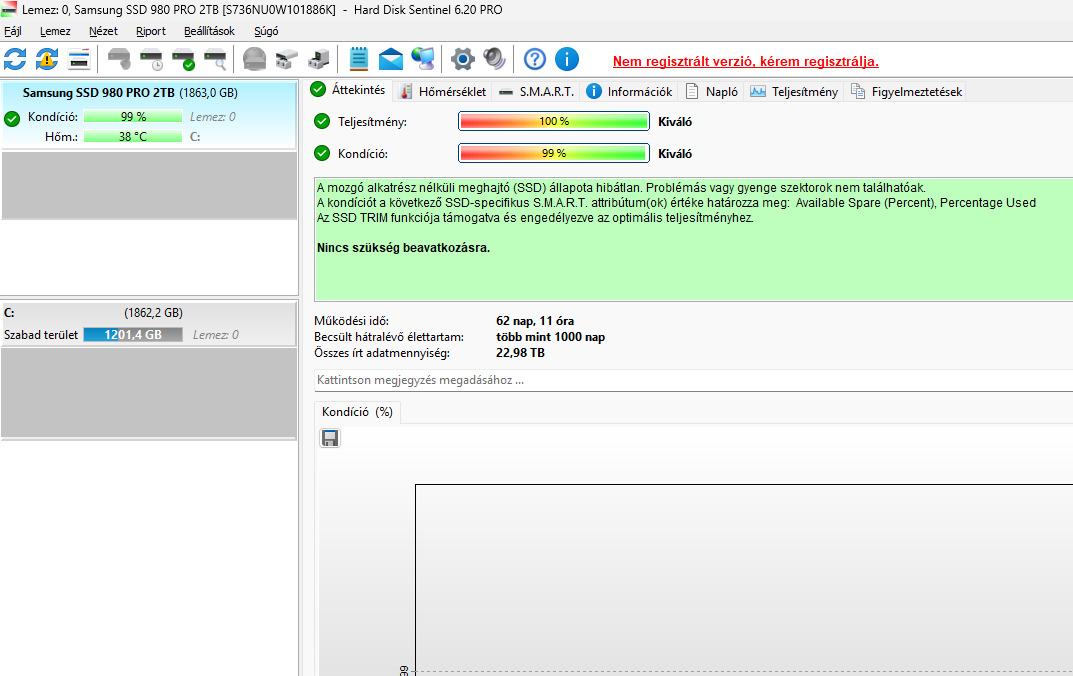This screenshot has height=676, width=1073.
Task: Click the disk icon with green checkmark
Action: coord(183,60)
